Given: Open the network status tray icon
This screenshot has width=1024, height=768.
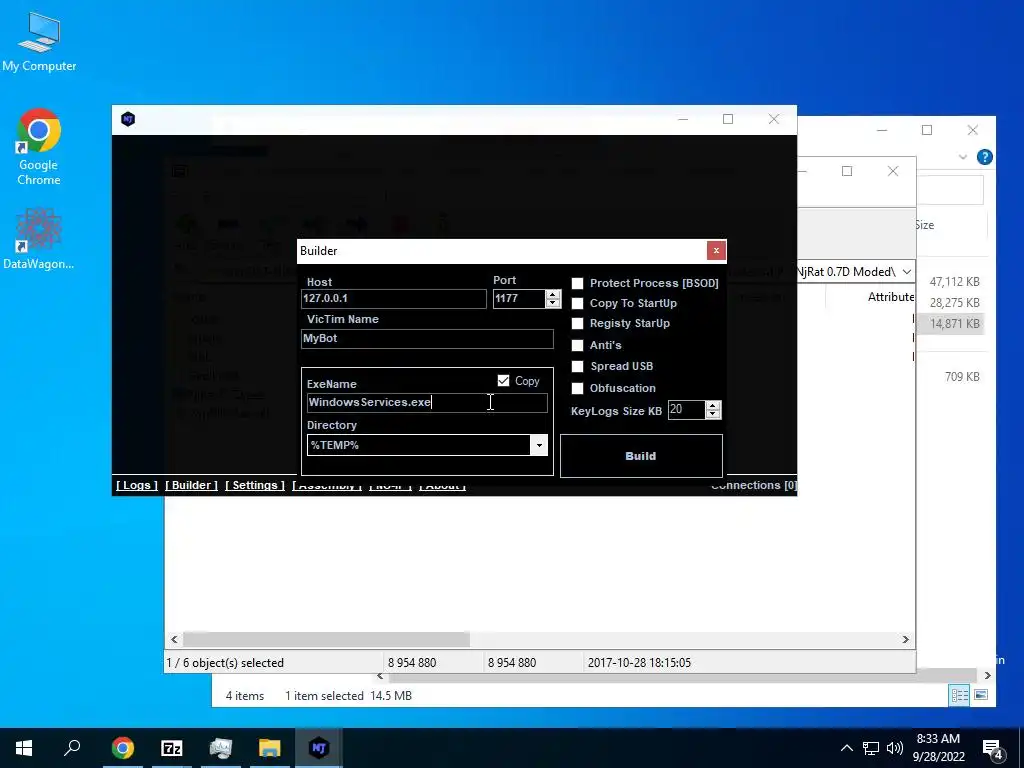Looking at the screenshot, I should tap(871, 748).
